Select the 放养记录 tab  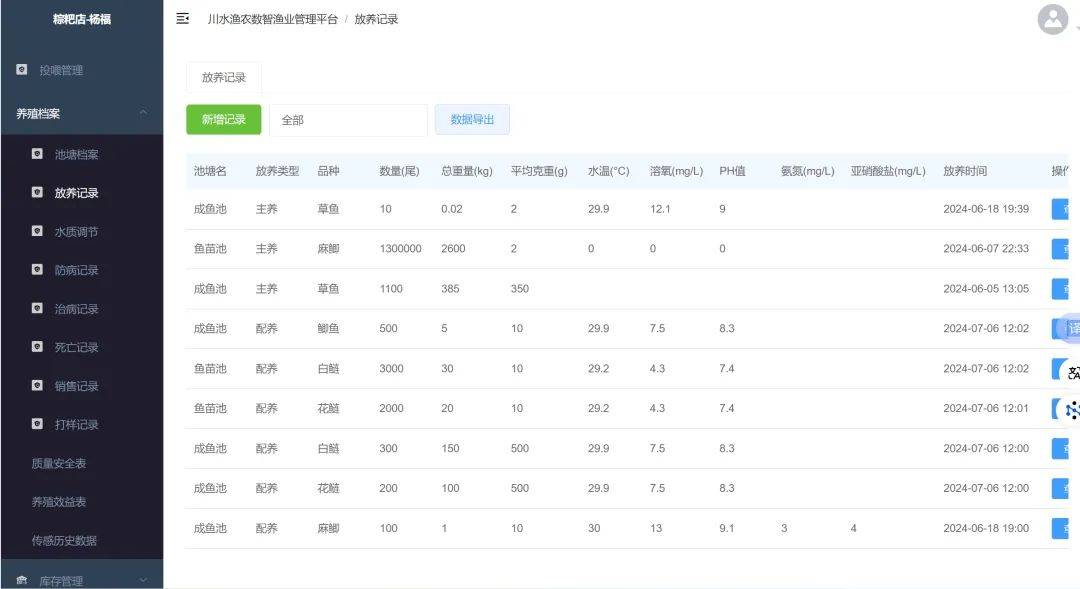click(x=223, y=78)
